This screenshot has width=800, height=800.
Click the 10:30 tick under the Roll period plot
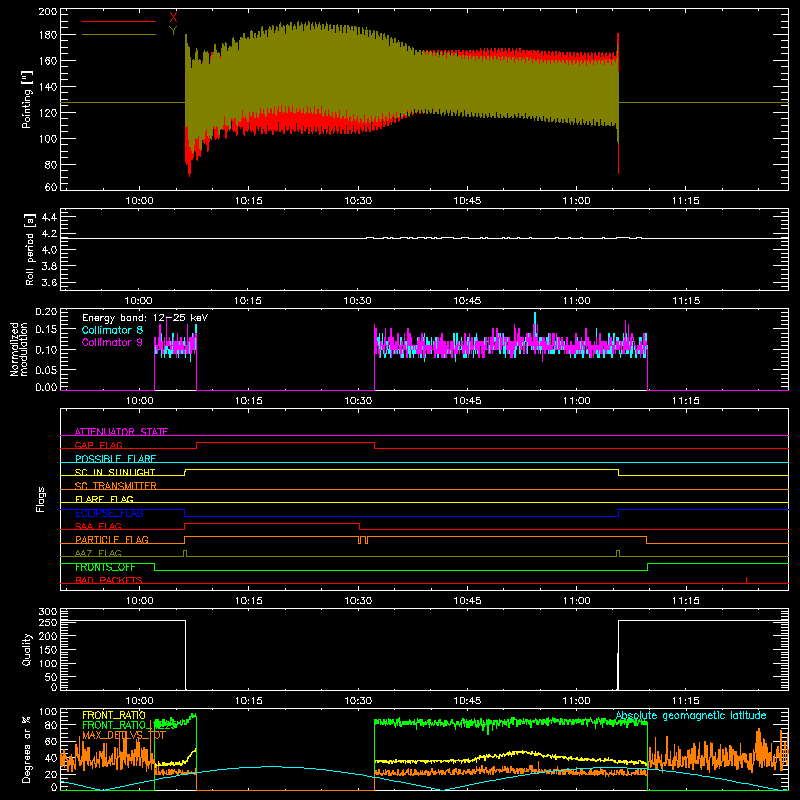[x=357, y=301]
